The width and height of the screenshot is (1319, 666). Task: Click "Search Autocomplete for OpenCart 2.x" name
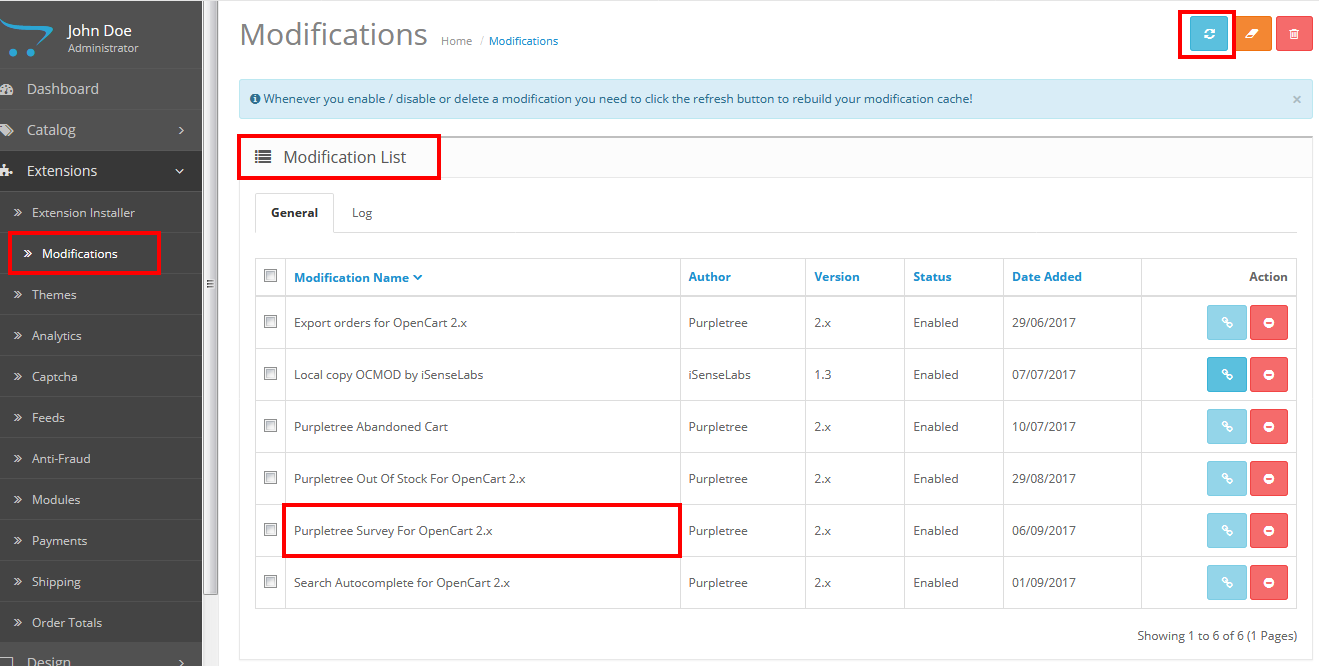coord(402,583)
